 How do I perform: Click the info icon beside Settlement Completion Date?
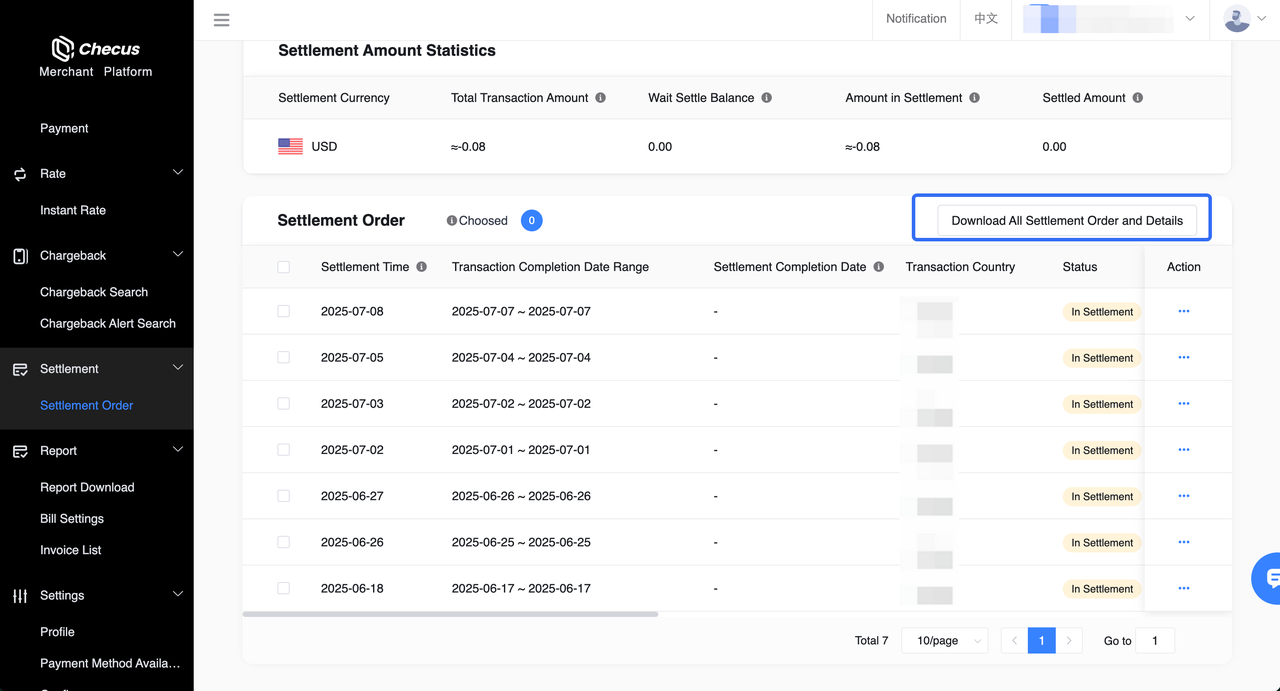(879, 267)
